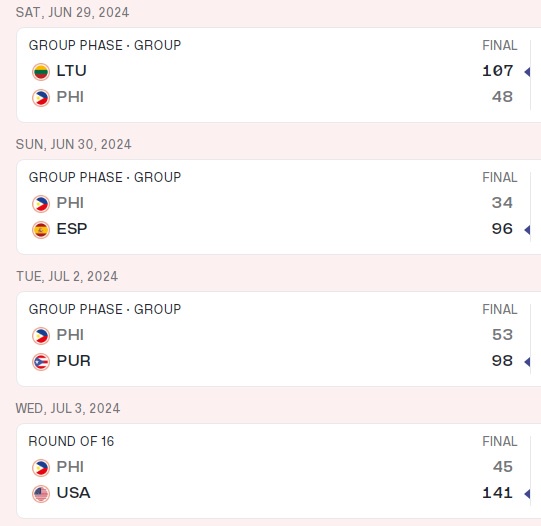Click winner arrow beside LTU score 107

tap(527, 72)
